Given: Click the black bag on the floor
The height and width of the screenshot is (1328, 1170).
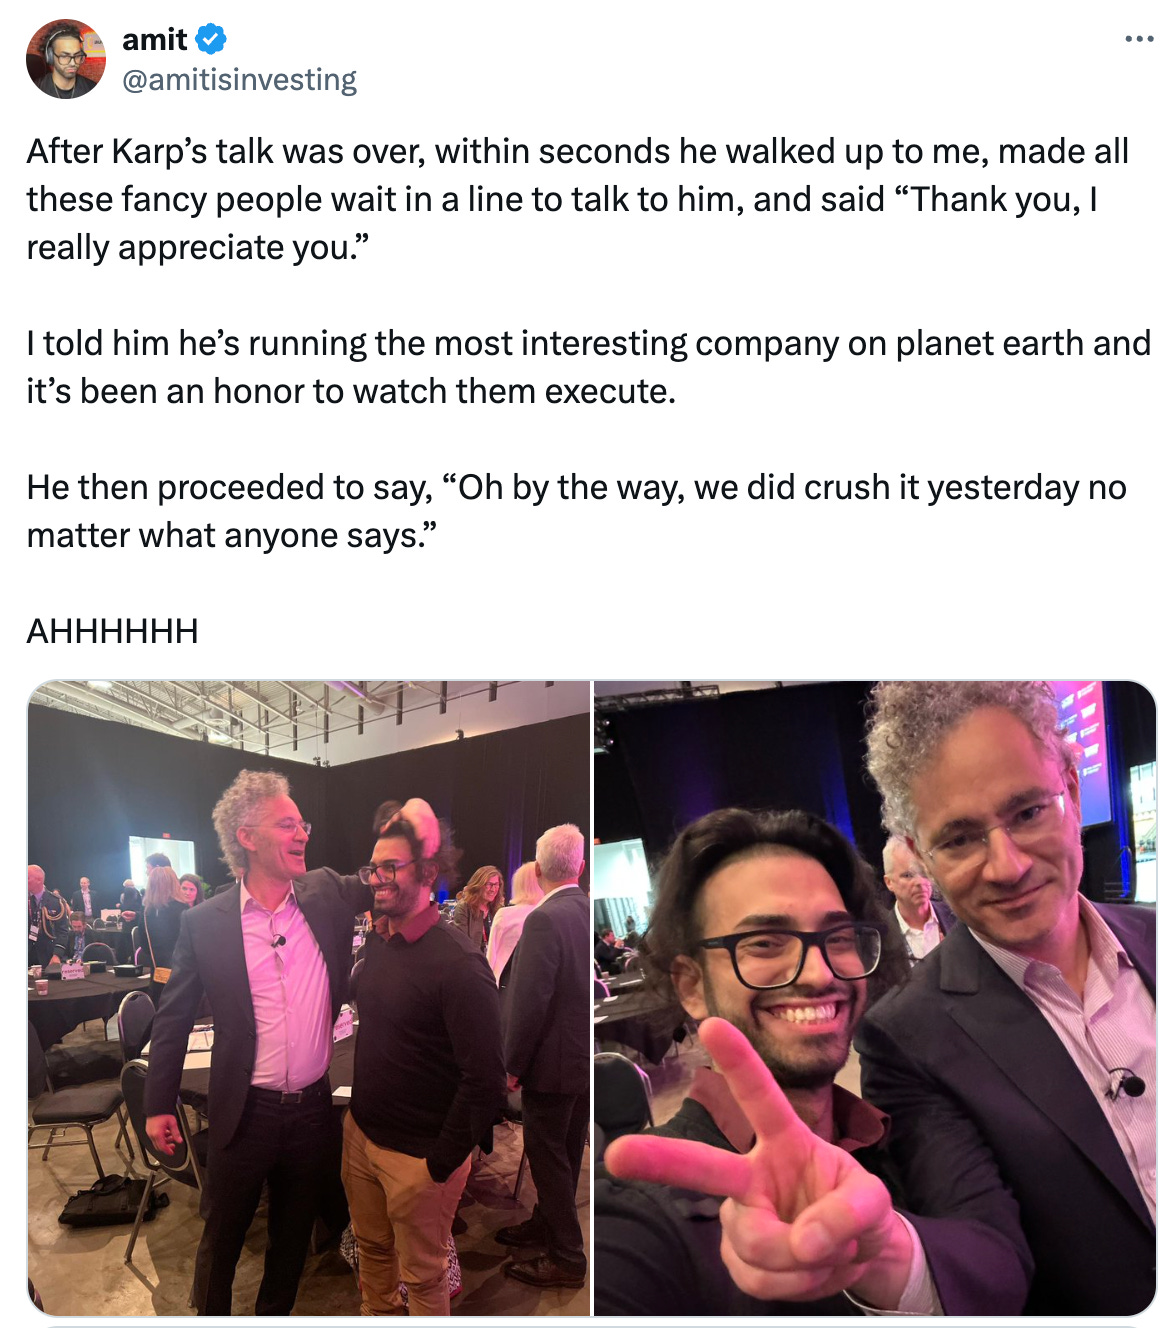Looking at the screenshot, I should (113, 1200).
